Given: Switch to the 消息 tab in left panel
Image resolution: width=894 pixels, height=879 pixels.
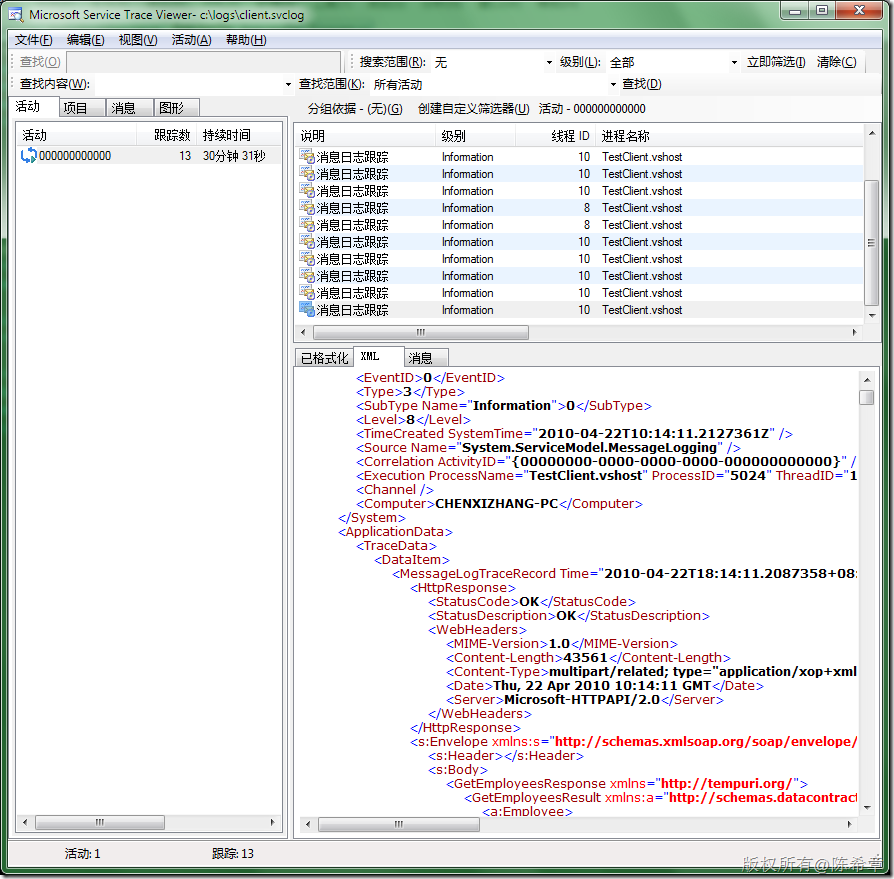Looking at the screenshot, I should click(x=130, y=108).
